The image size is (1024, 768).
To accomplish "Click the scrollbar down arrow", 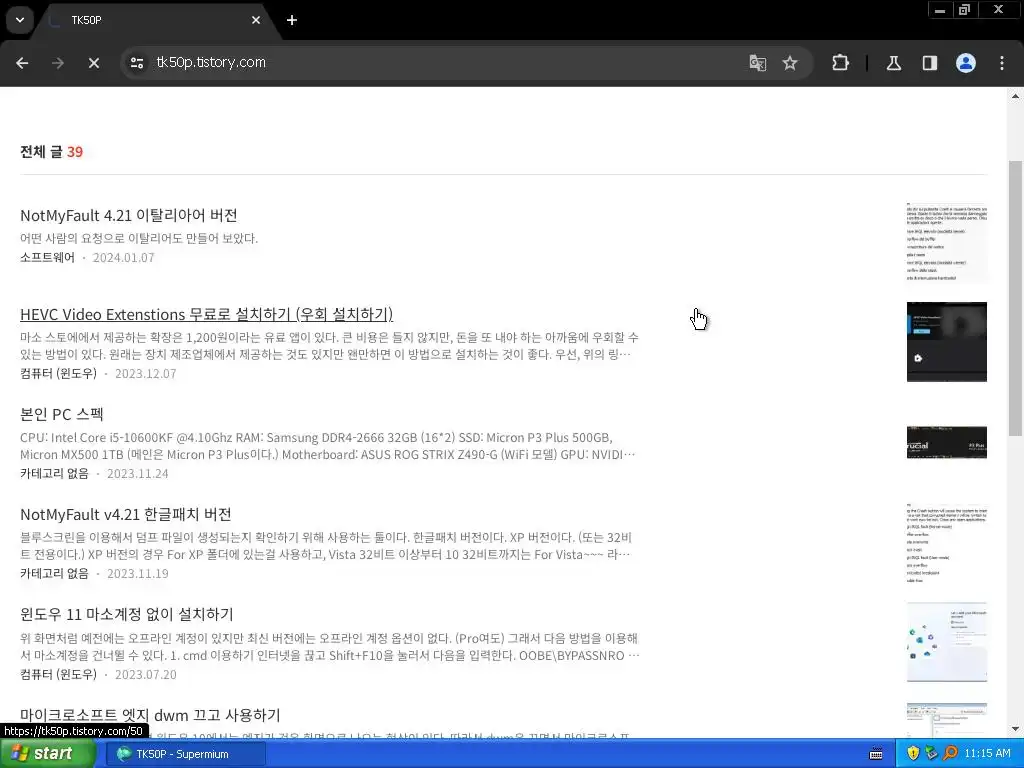I will coord(1015,729).
